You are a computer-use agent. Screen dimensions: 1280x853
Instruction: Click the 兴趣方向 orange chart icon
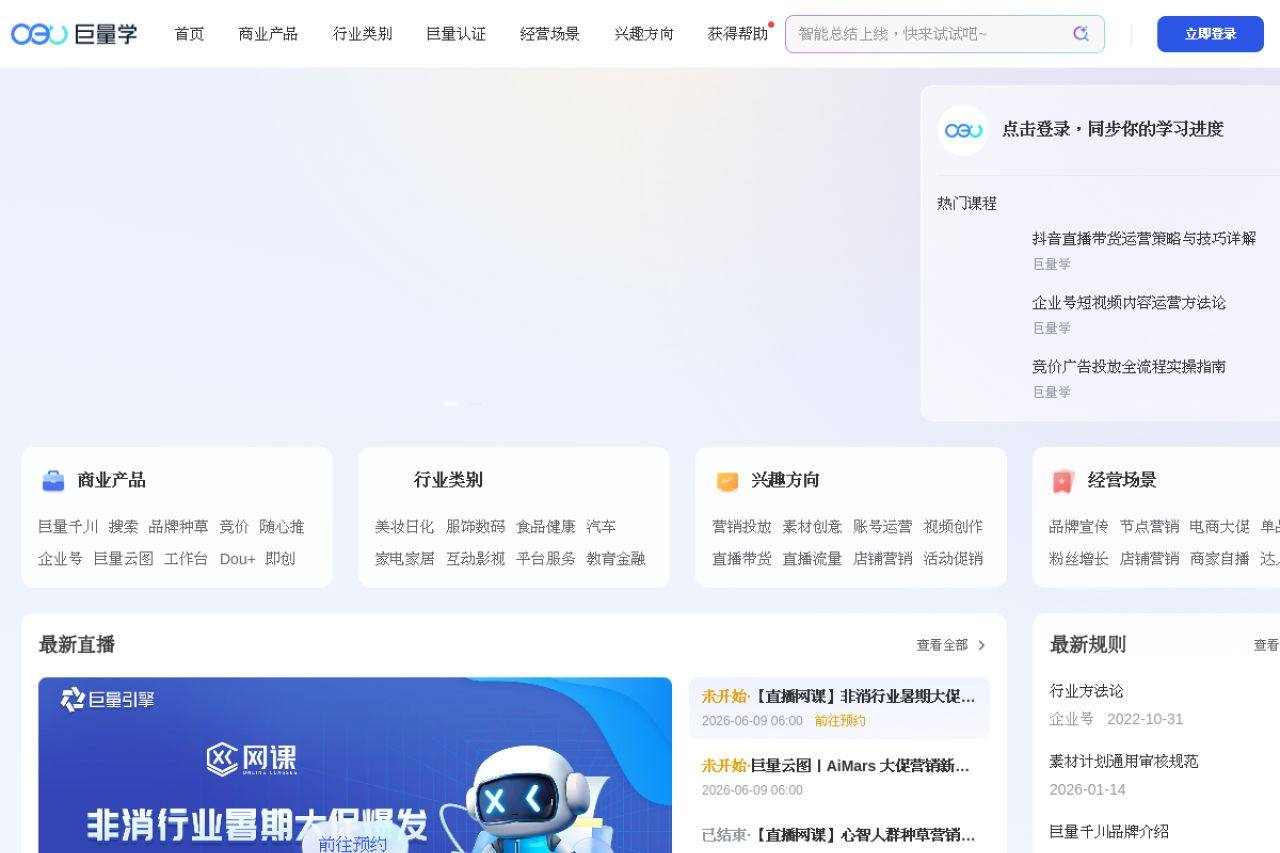tap(727, 481)
